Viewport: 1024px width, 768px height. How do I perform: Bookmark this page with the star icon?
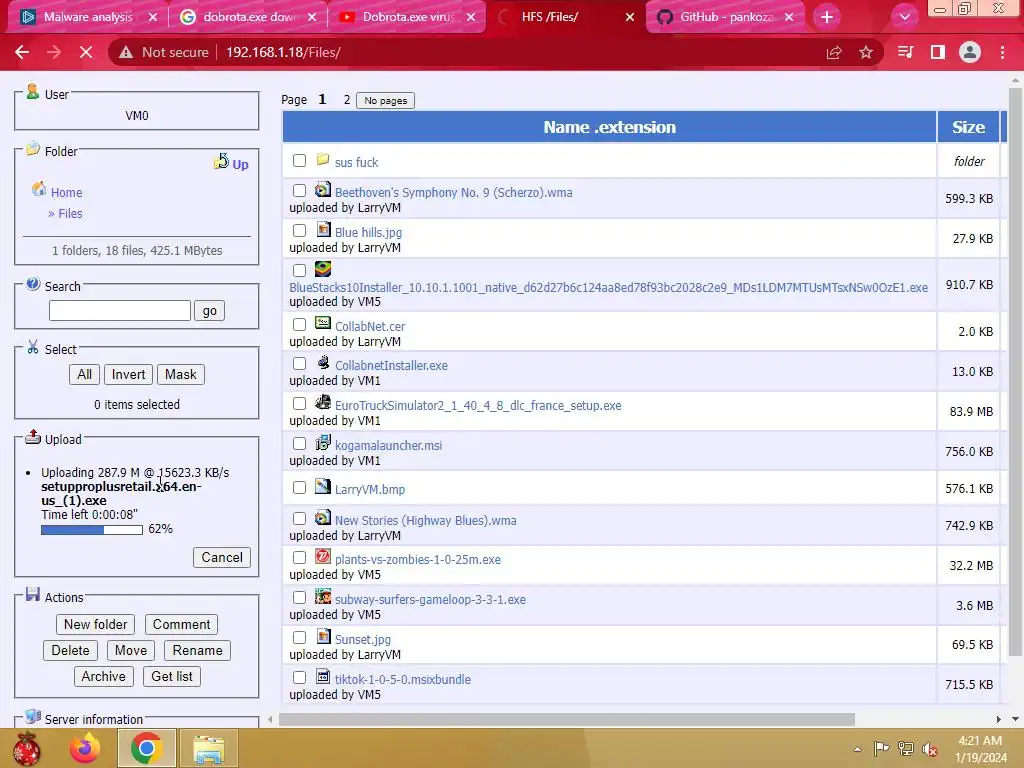point(866,52)
